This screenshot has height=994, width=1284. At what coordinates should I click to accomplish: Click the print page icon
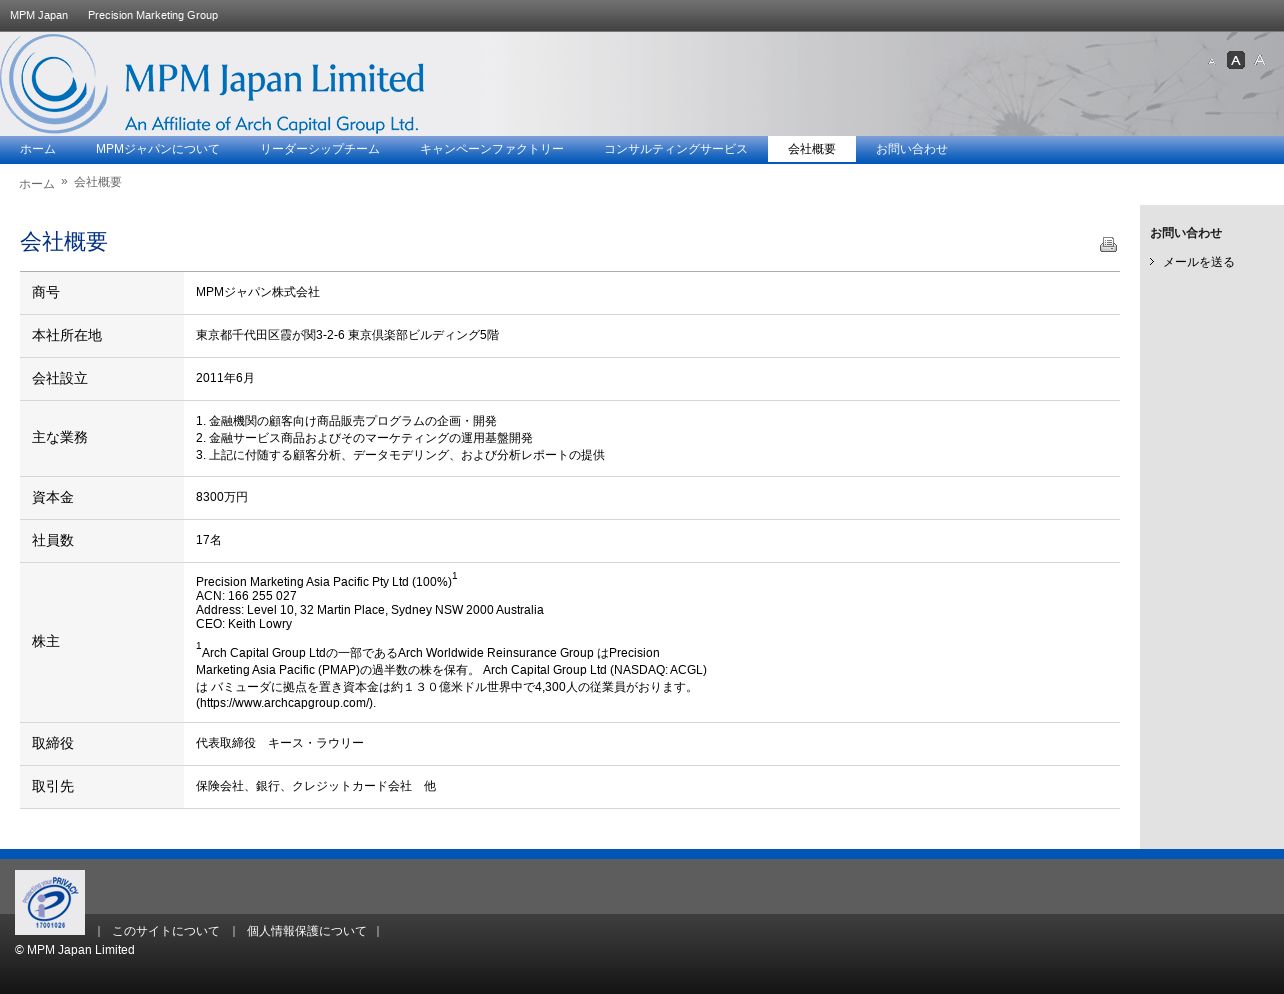pyautogui.click(x=1108, y=244)
